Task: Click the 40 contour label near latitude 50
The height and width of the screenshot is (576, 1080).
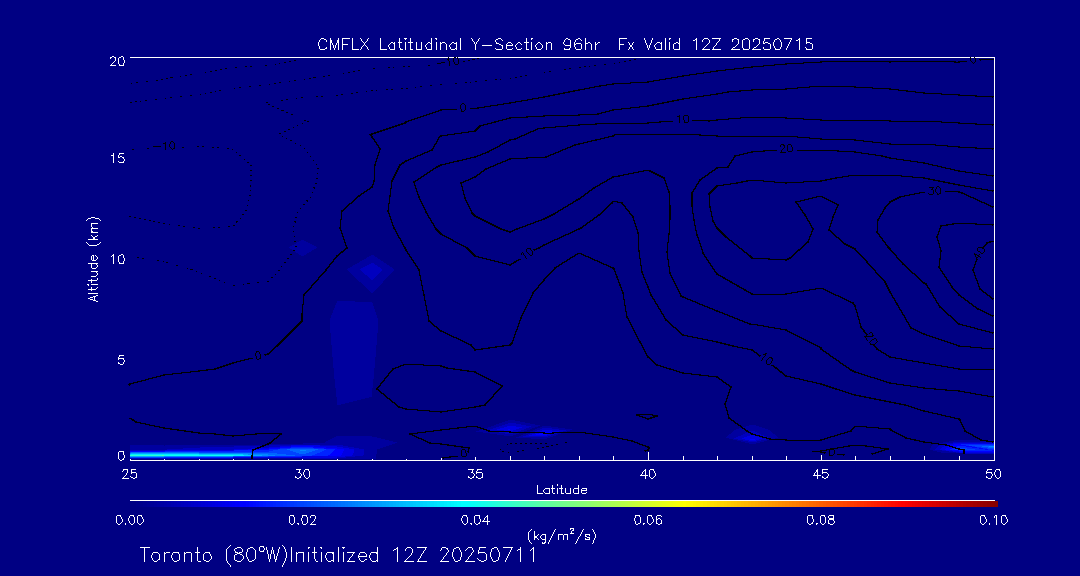Action: 981,254
